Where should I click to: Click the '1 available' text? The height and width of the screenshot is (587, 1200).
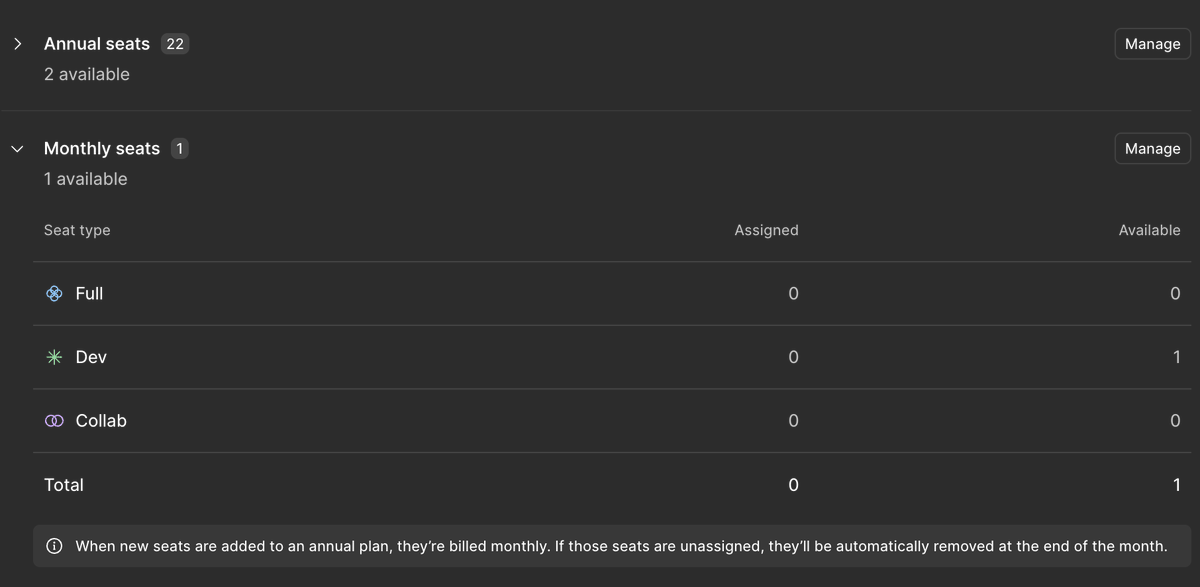[86, 179]
